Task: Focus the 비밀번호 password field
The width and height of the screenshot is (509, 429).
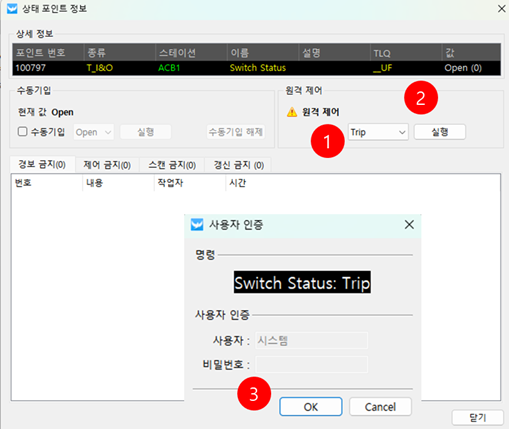Action: (x=312, y=364)
